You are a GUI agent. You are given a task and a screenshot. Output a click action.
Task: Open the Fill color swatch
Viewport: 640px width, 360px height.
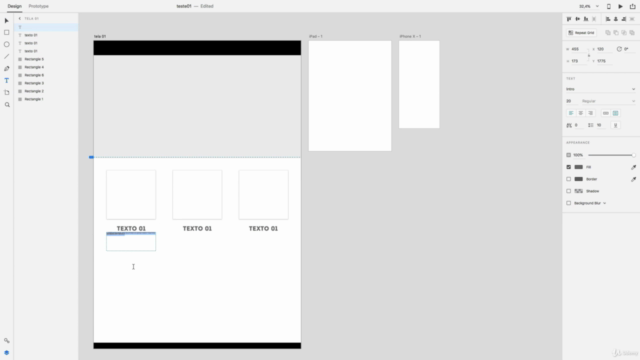578,167
